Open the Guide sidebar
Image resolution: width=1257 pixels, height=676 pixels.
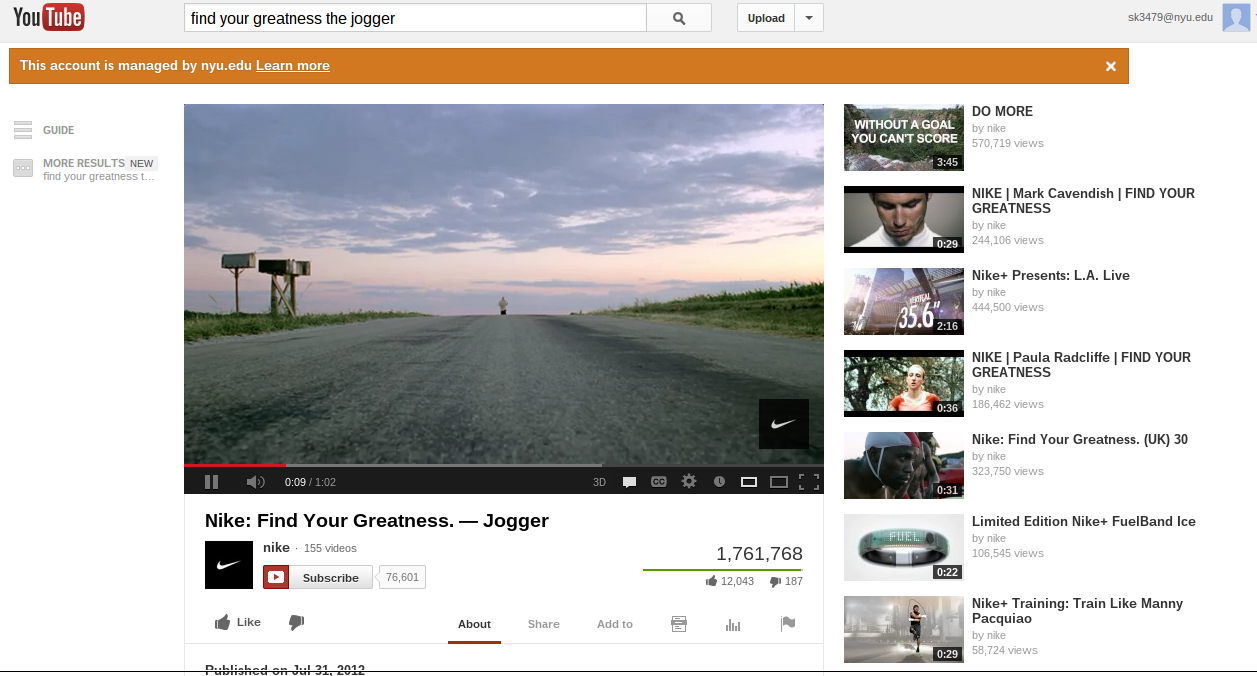pyautogui.click(x=45, y=130)
